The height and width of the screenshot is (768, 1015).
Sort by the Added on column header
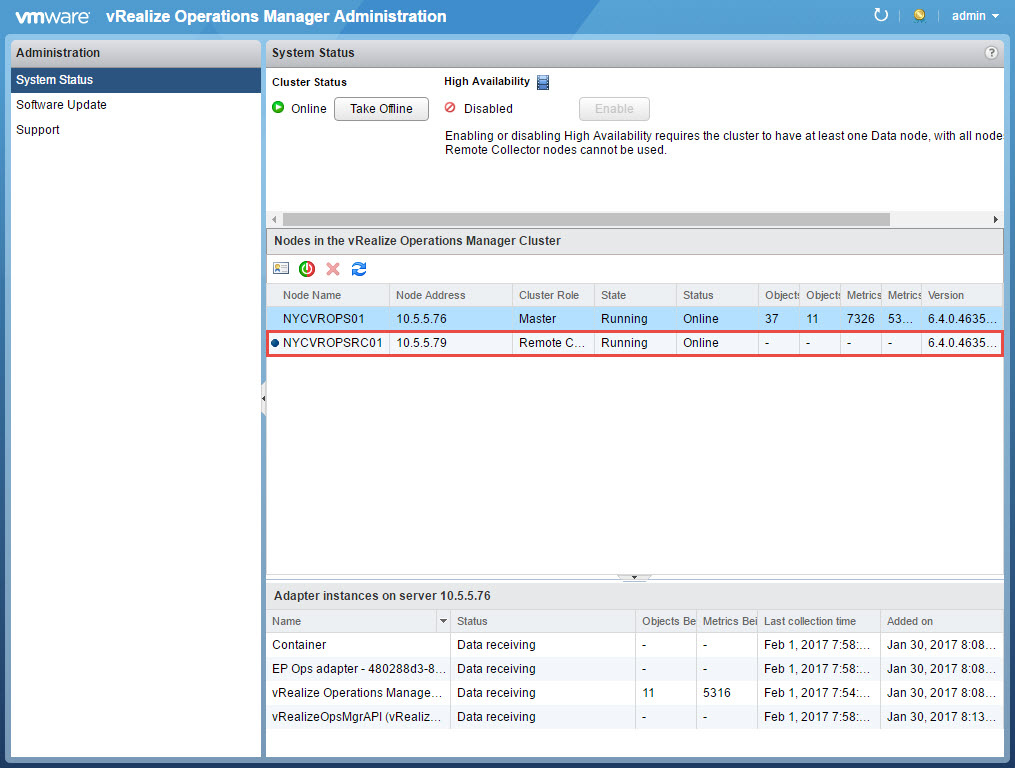click(942, 621)
